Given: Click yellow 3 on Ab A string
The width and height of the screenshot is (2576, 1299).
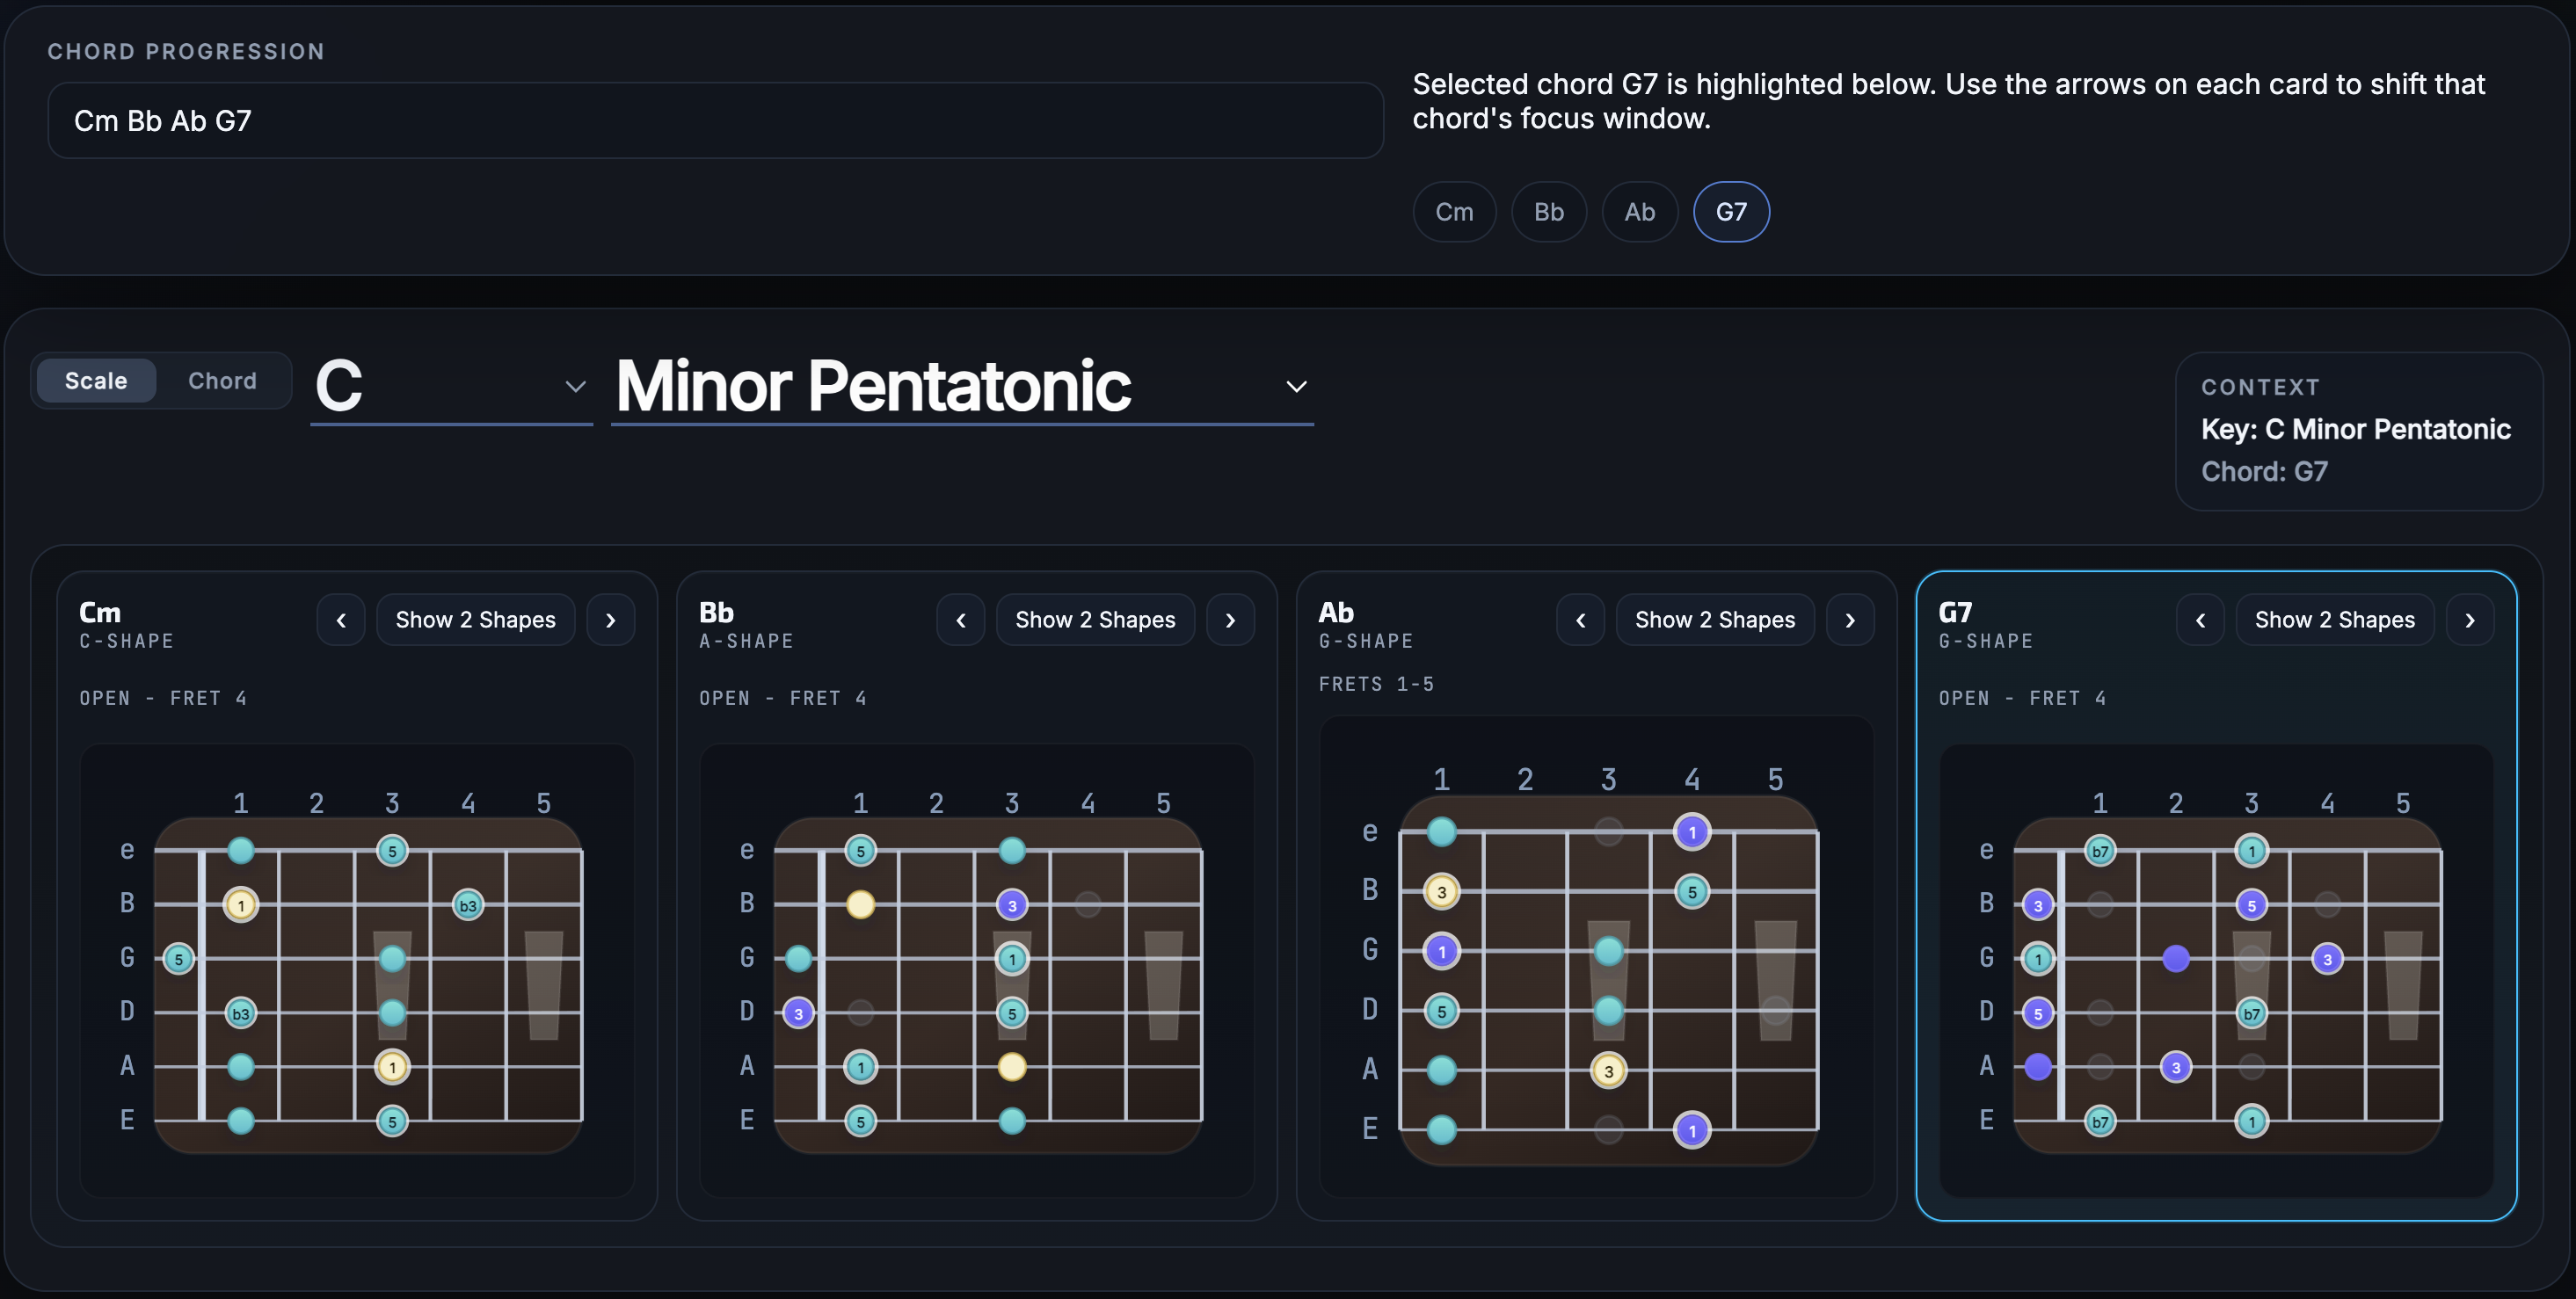Looking at the screenshot, I should point(1609,1071).
